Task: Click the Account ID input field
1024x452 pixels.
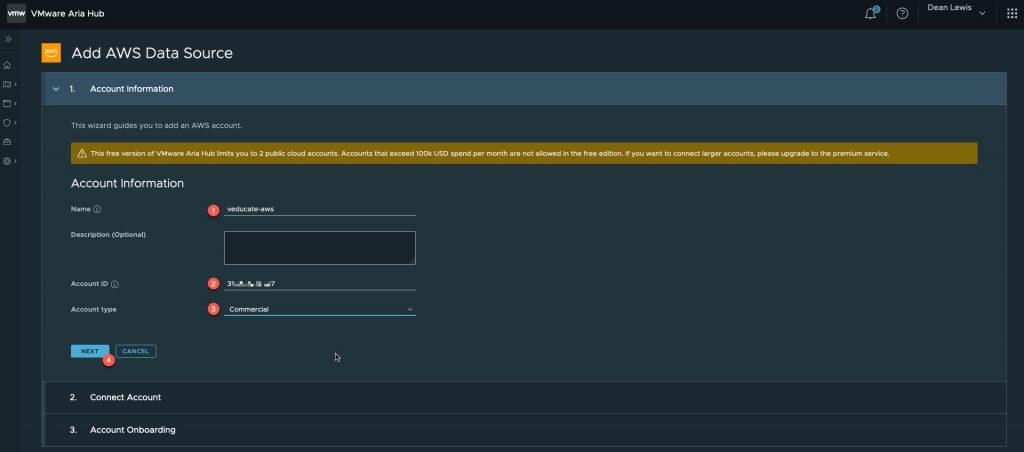Action: pos(319,283)
